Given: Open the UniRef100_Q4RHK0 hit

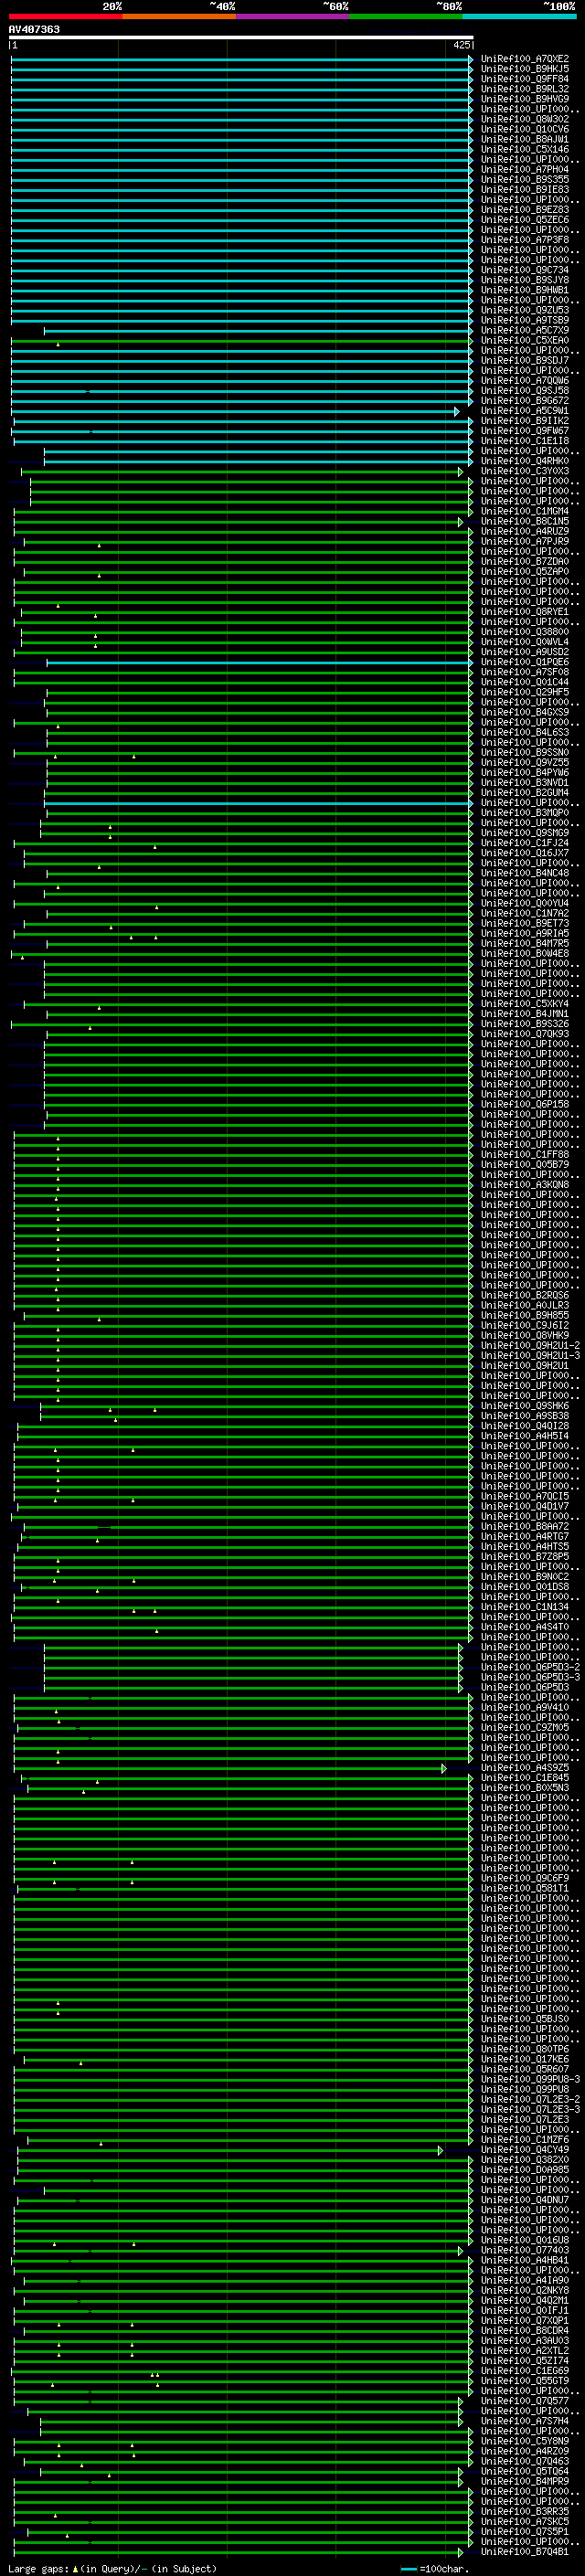Looking at the screenshot, I should 525,461.
